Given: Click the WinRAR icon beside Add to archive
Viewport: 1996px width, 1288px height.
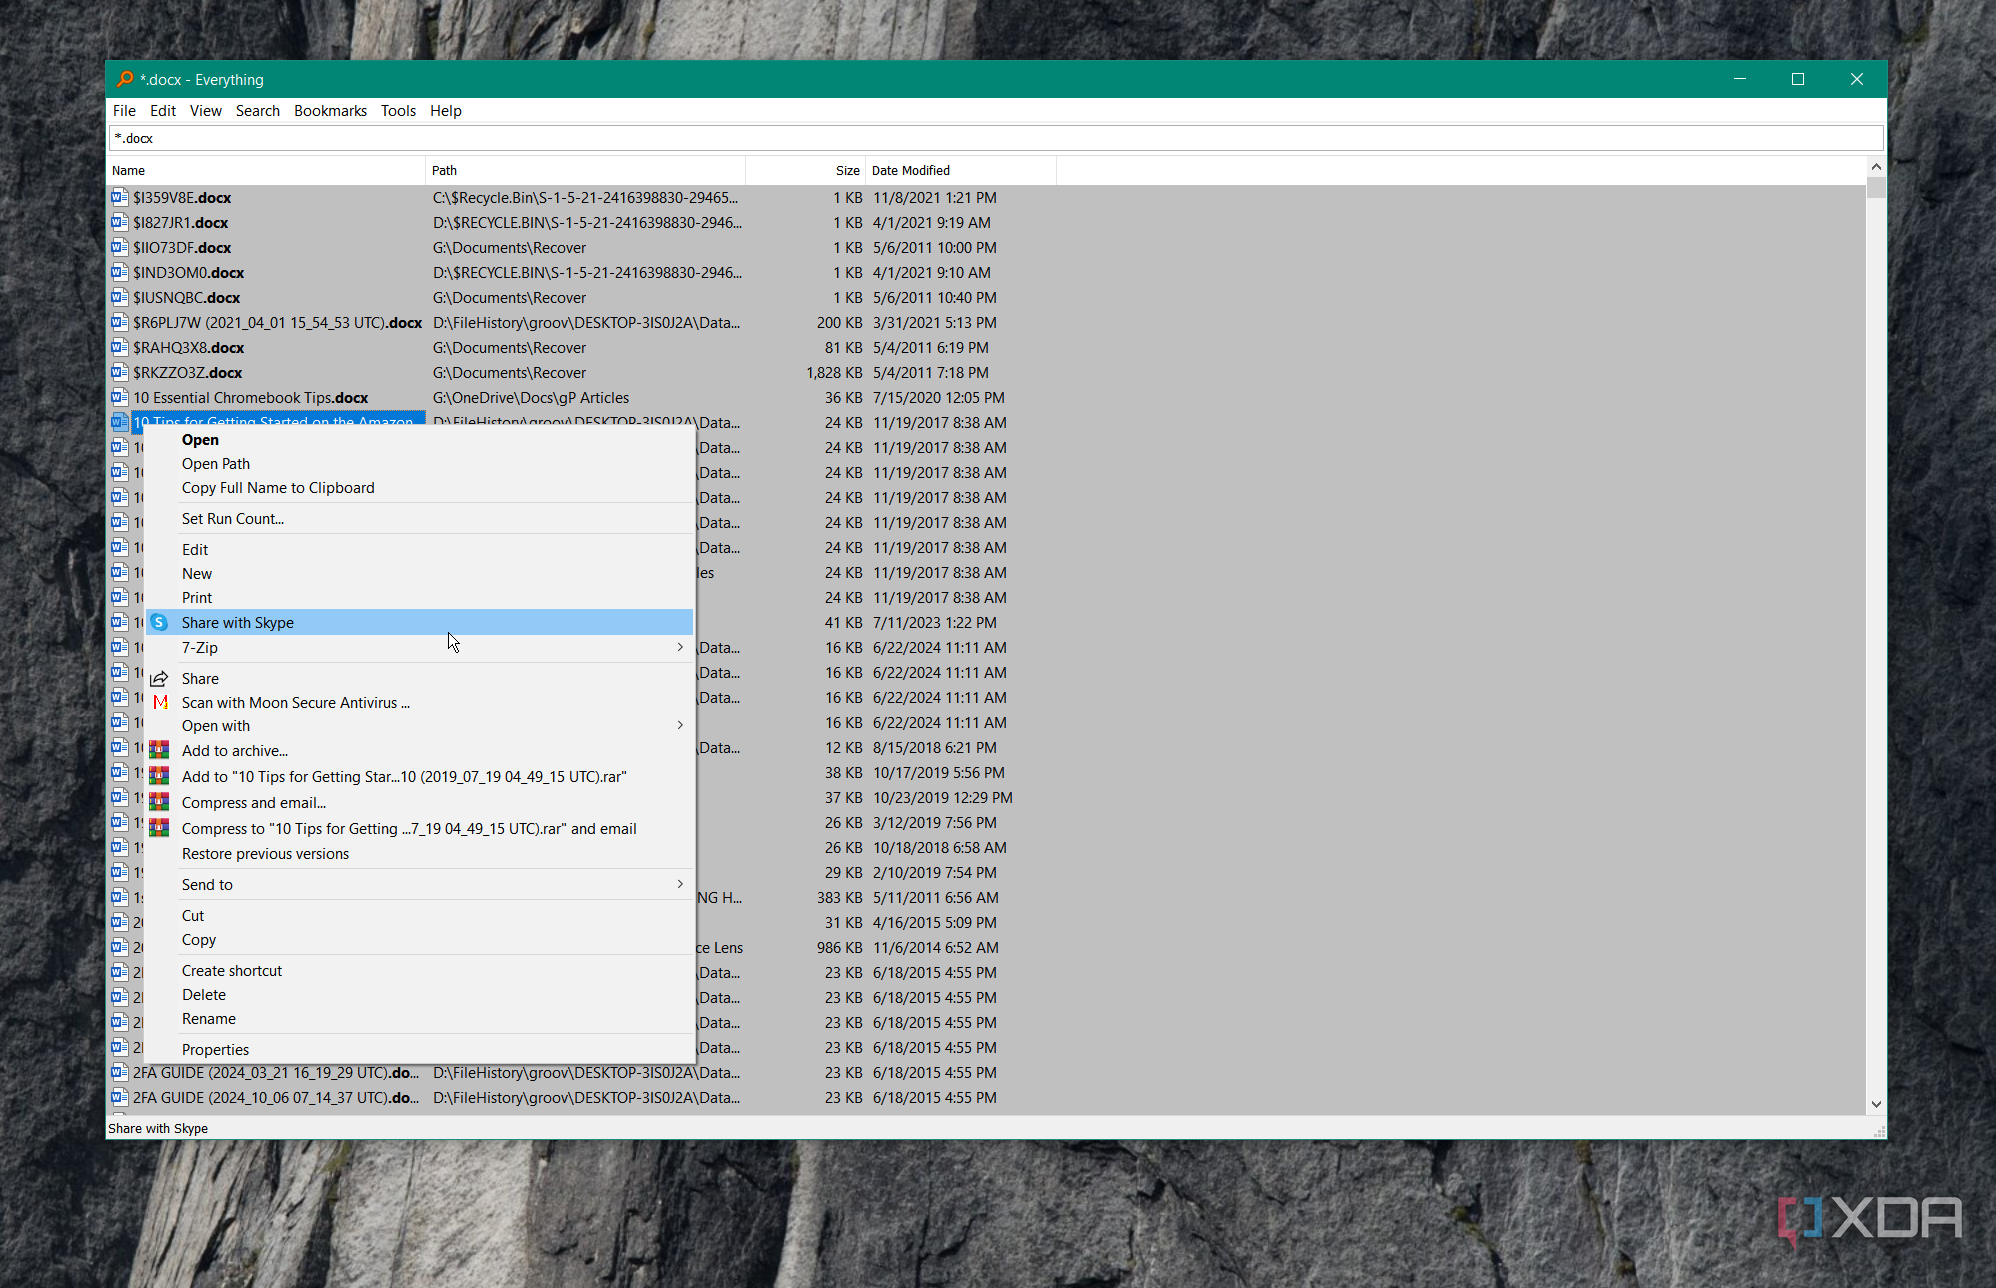Looking at the screenshot, I should (159, 750).
